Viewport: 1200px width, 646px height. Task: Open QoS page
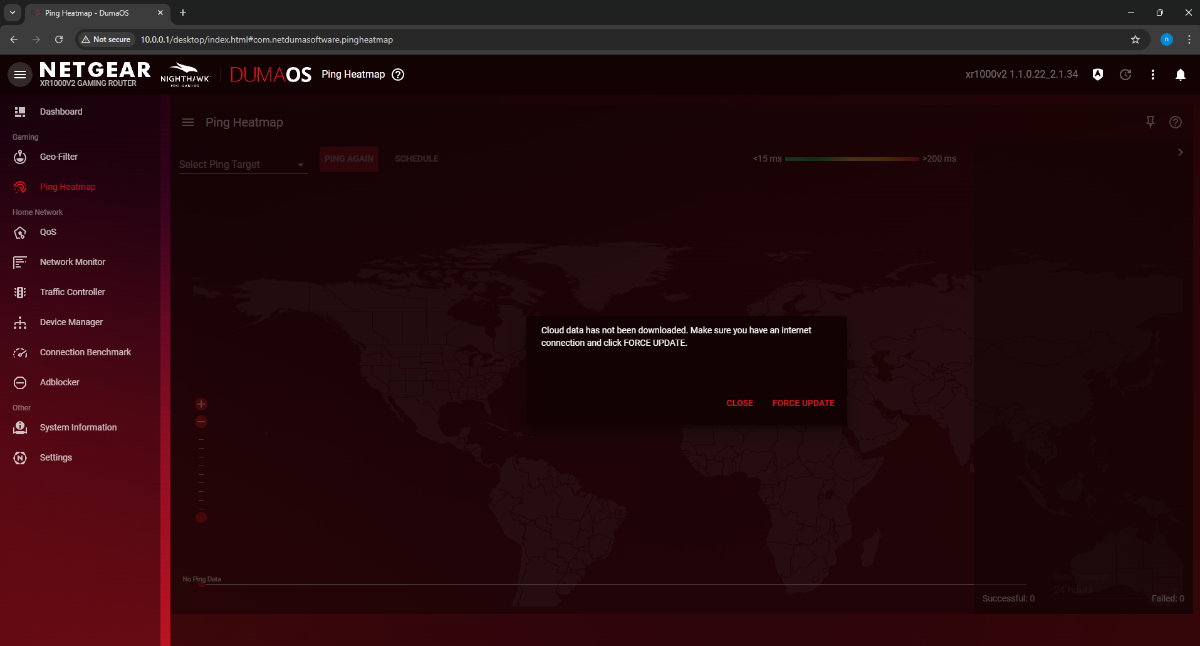48,232
